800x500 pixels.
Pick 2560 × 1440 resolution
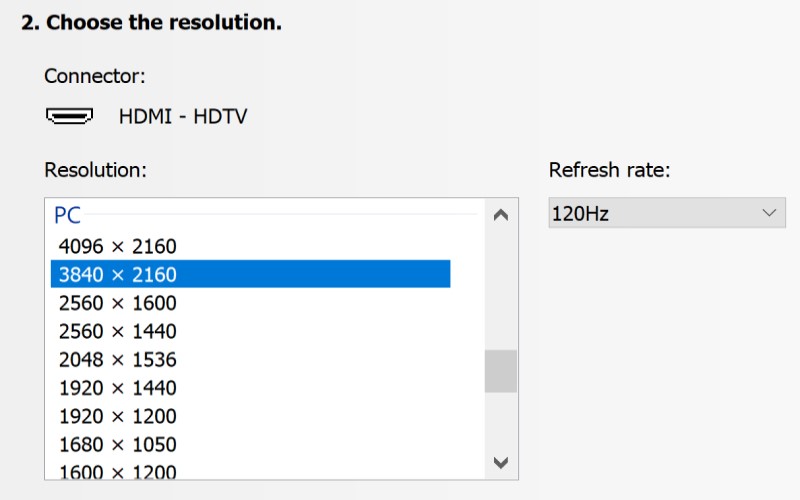click(x=117, y=331)
